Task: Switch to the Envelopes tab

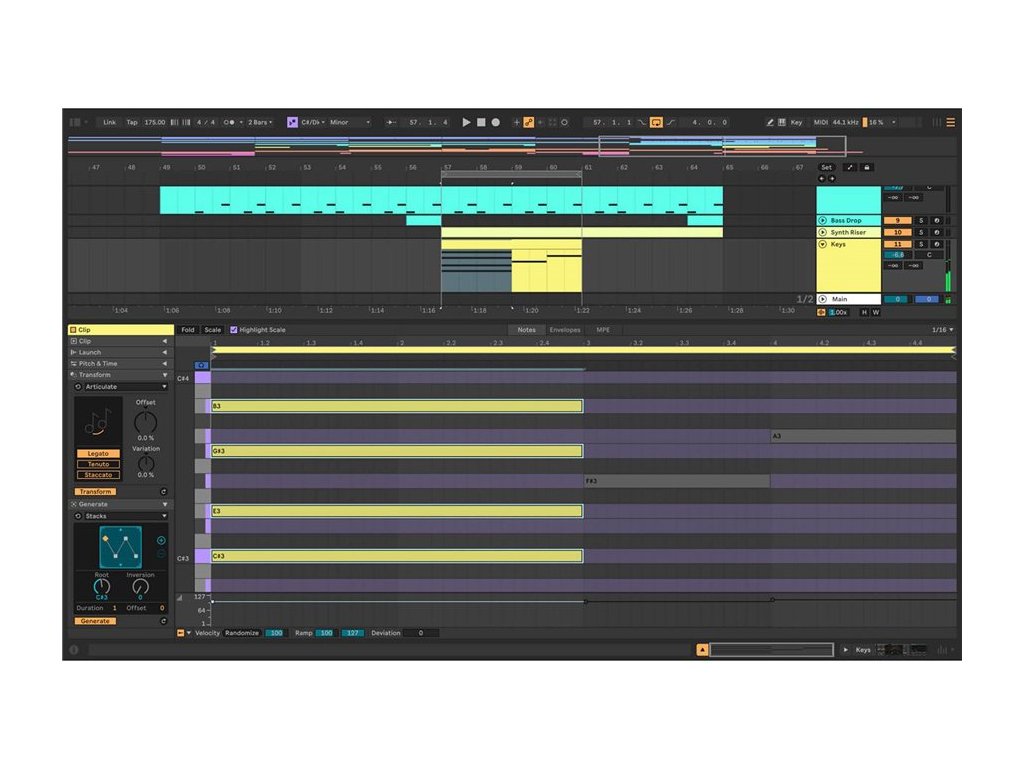Action: (x=564, y=329)
